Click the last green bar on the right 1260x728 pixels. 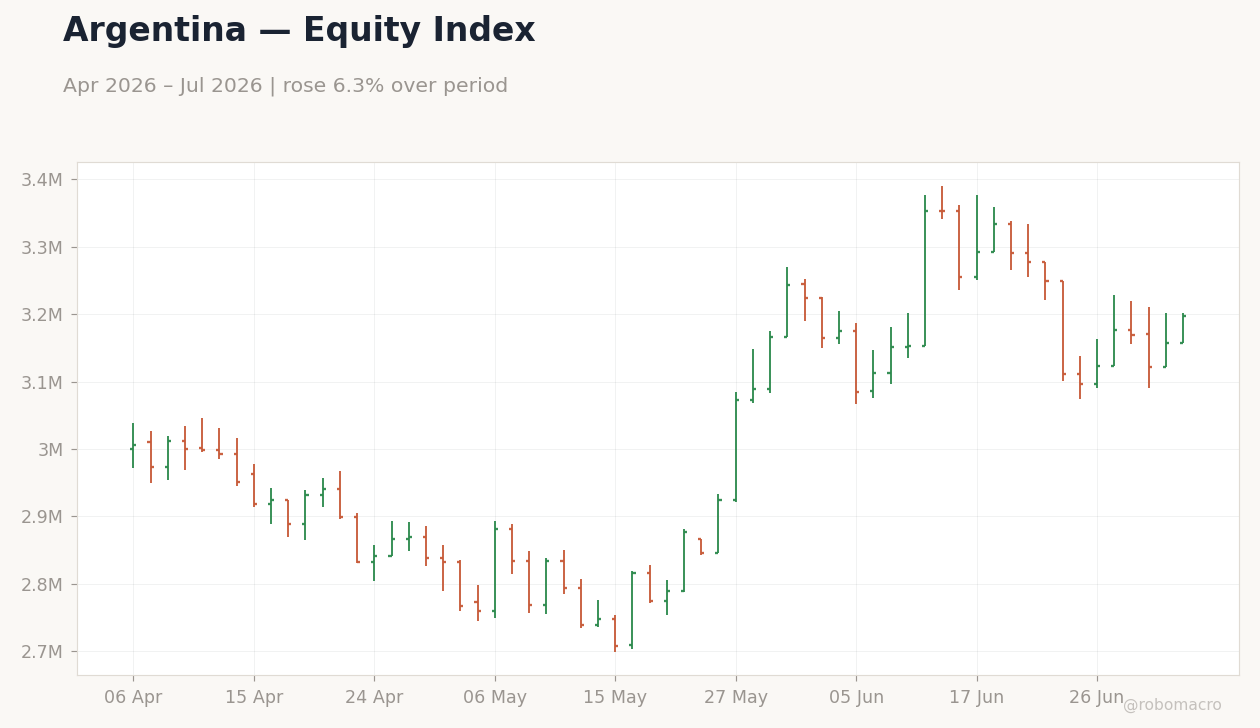point(1183,329)
